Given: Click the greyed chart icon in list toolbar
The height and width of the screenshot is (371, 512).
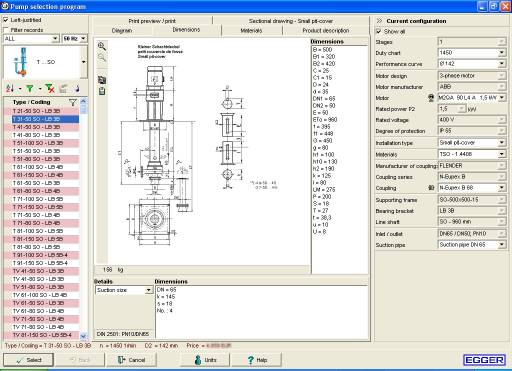Looking at the screenshot, I should point(63,88).
